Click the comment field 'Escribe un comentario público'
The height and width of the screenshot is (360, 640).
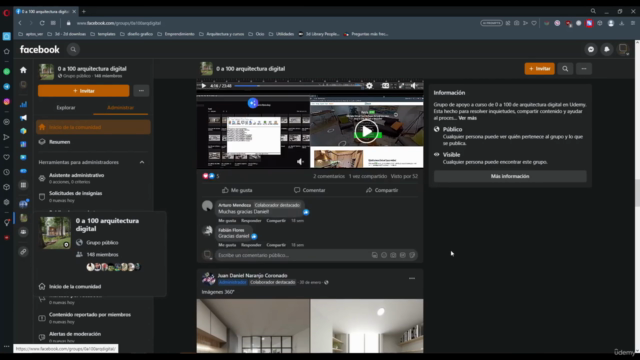click(292, 255)
